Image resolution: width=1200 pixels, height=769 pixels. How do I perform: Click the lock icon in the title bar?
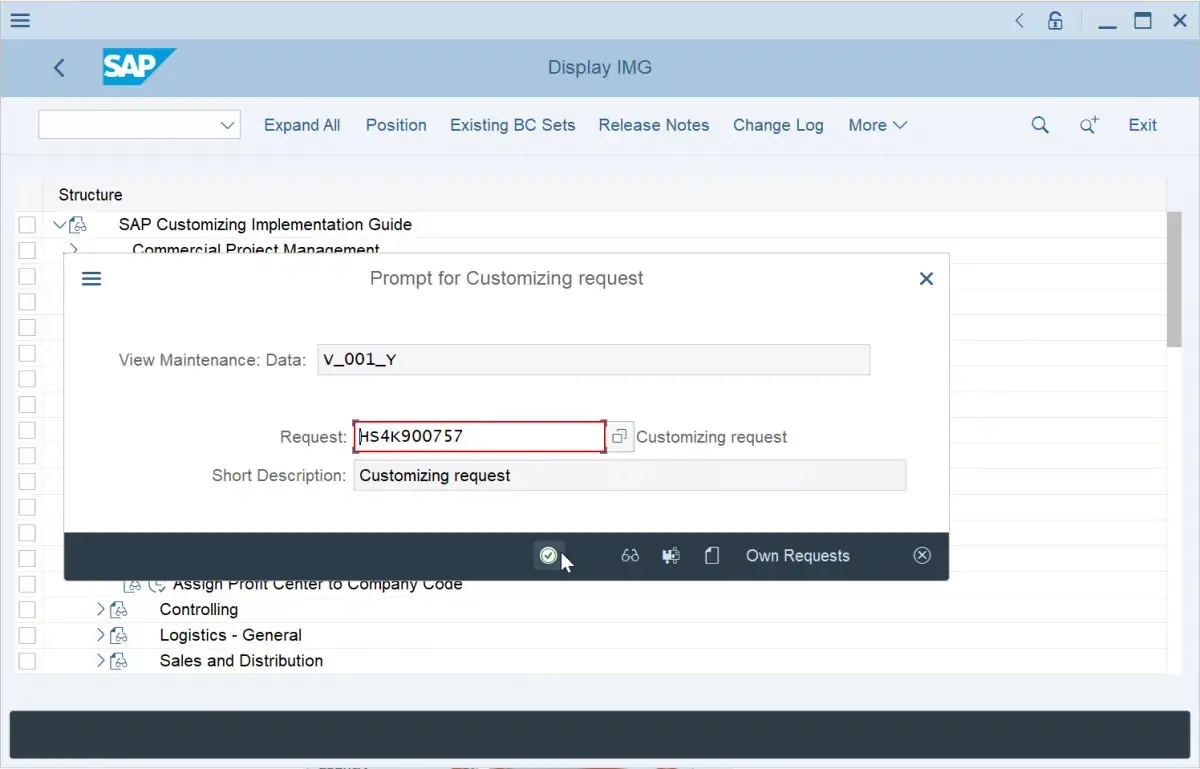click(x=1055, y=20)
